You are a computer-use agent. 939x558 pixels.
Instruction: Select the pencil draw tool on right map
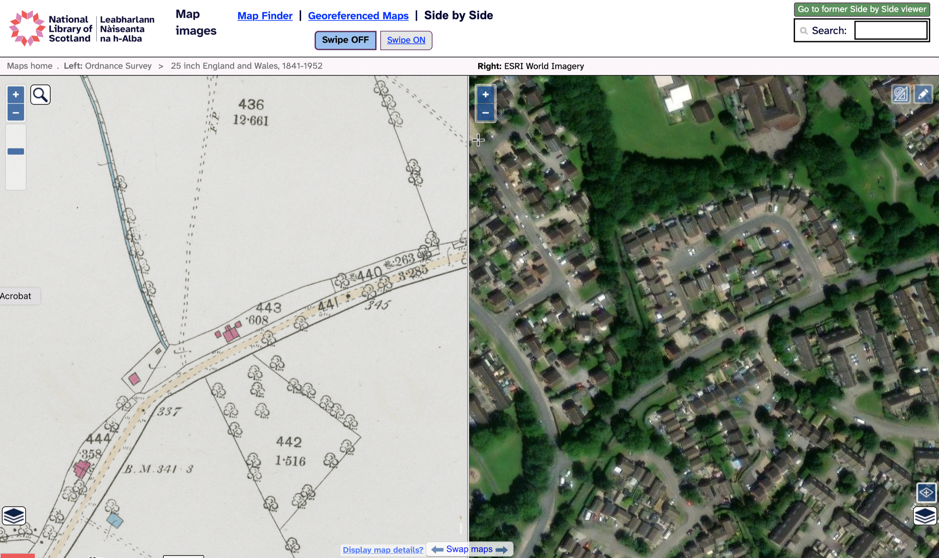[x=923, y=94]
